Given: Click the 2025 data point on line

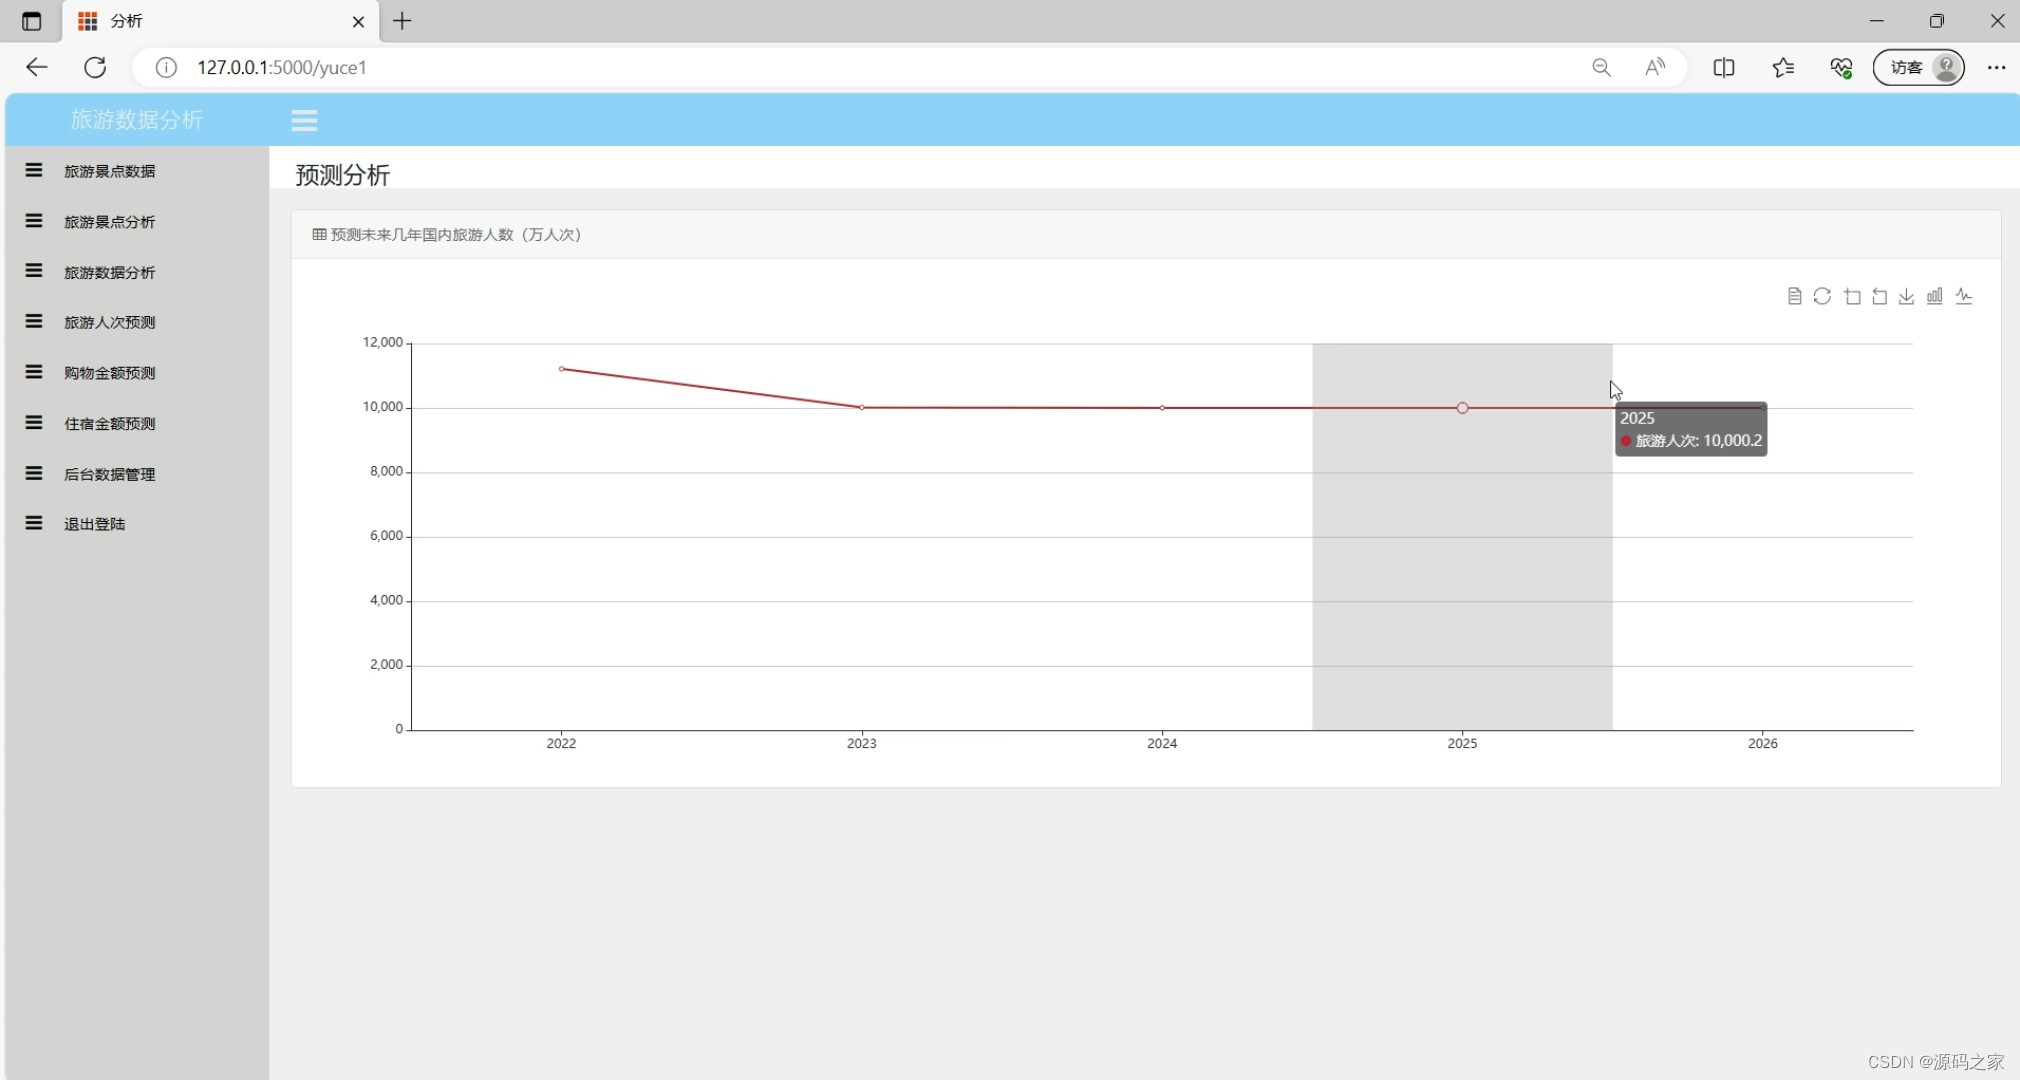Looking at the screenshot, I should coord(1462,408).
